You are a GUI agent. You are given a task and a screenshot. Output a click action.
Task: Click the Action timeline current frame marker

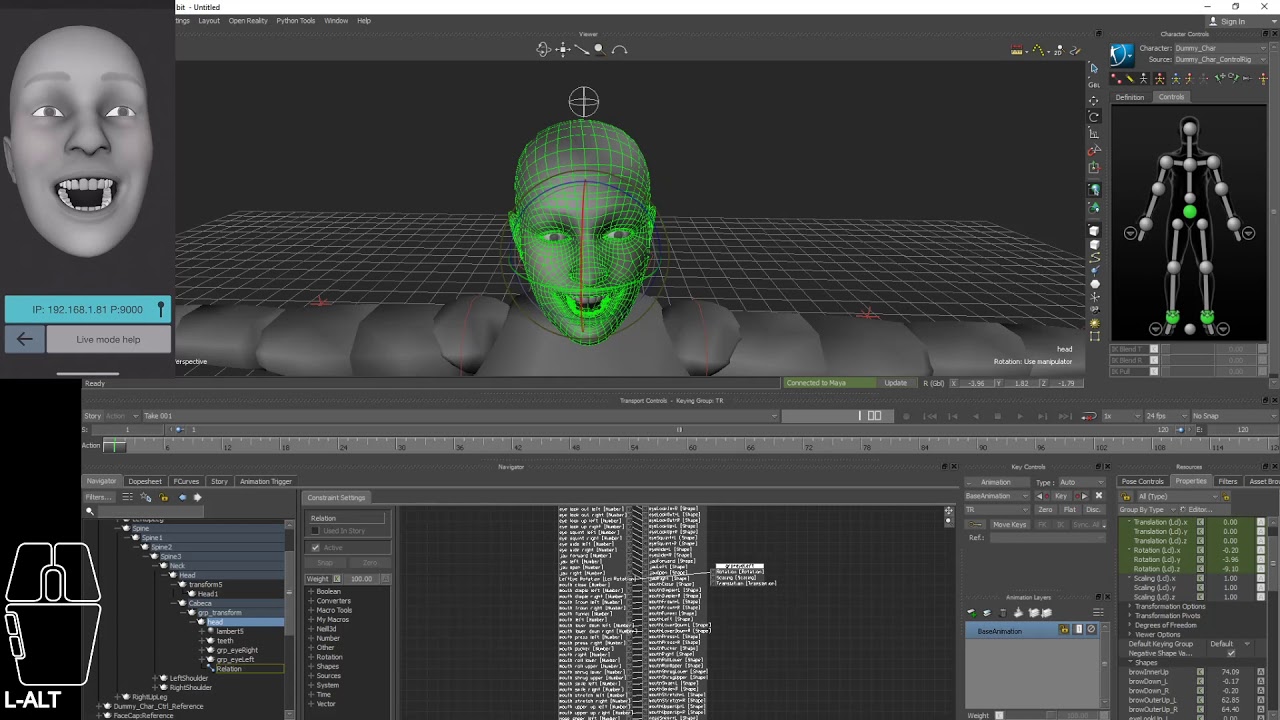[x=115, y=446]
